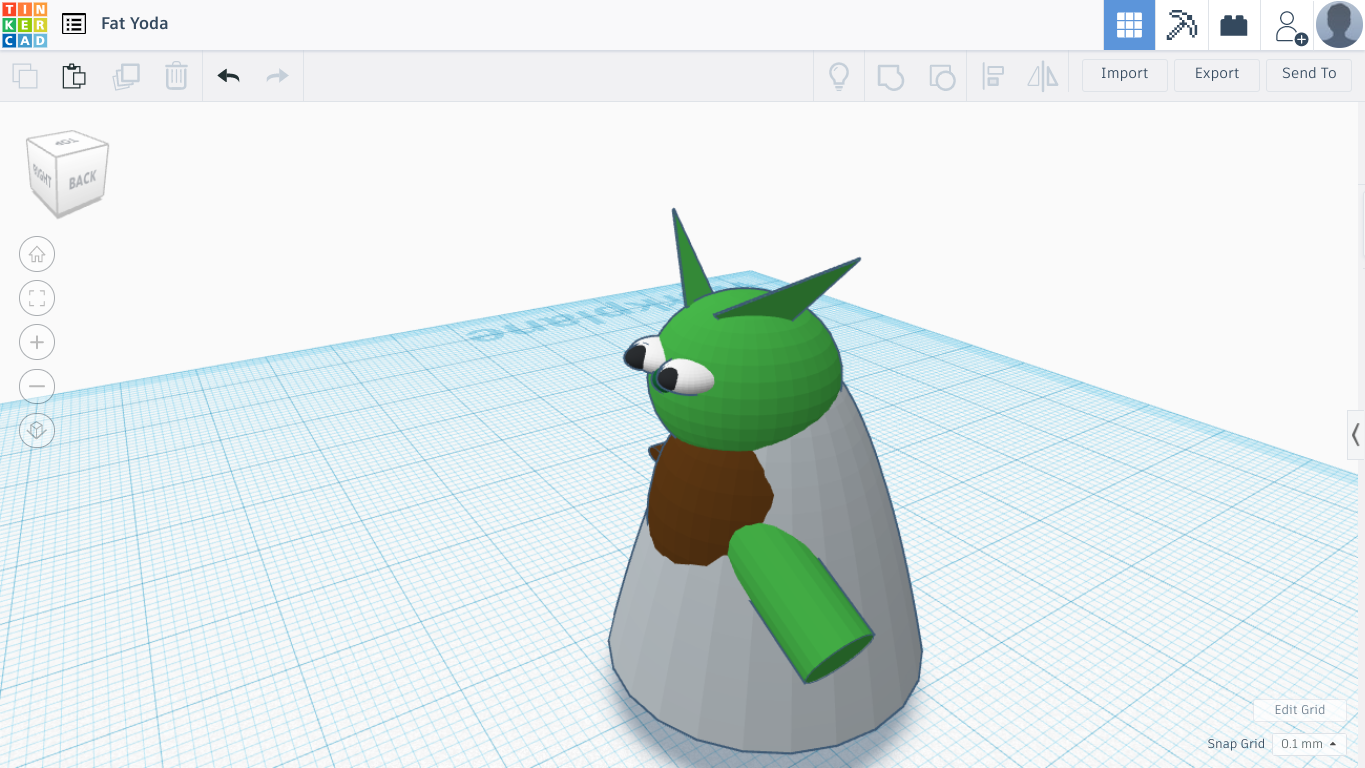The image size is (1365, 768).
Task: Open the designs list icon
Action: pyautogui.click(x=74, y=24)
